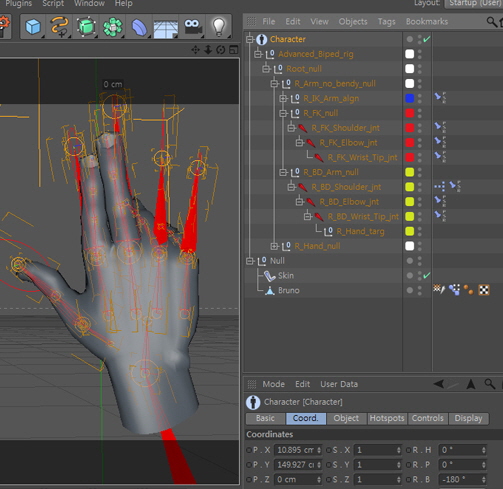Click the Character object icon in tree
The width and height of the screenshot is (503, 489).
(262, 39)
